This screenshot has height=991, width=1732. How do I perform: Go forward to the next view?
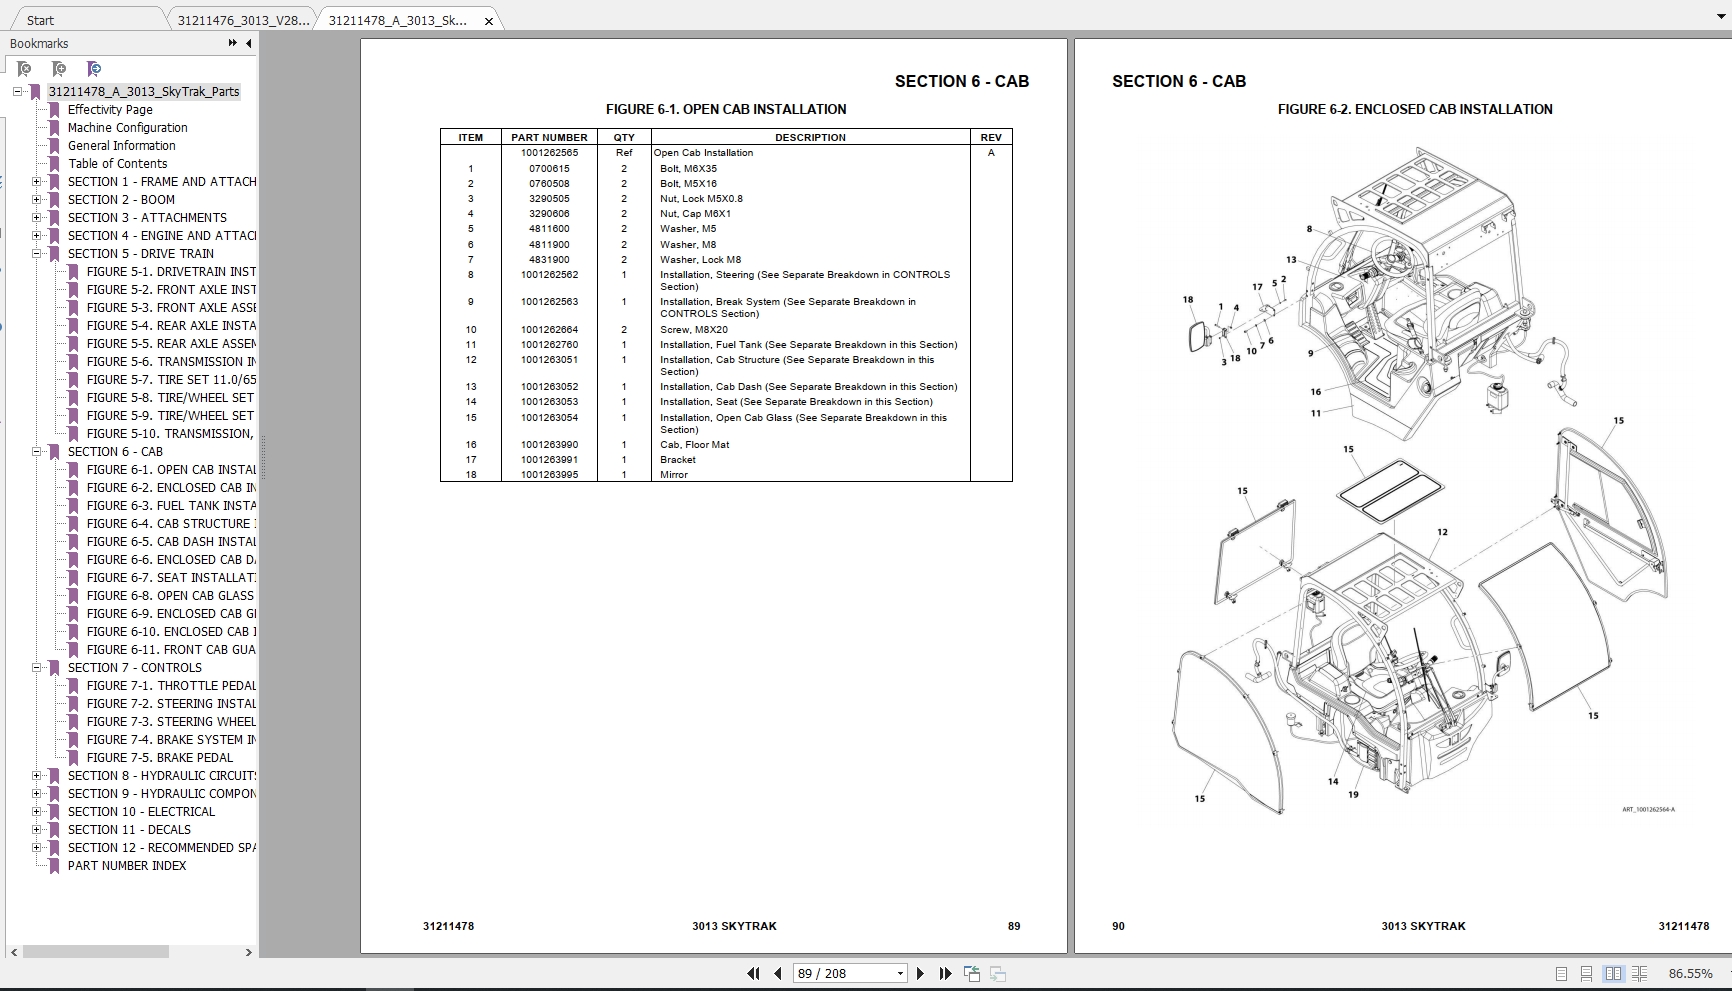tap(998, 972)
